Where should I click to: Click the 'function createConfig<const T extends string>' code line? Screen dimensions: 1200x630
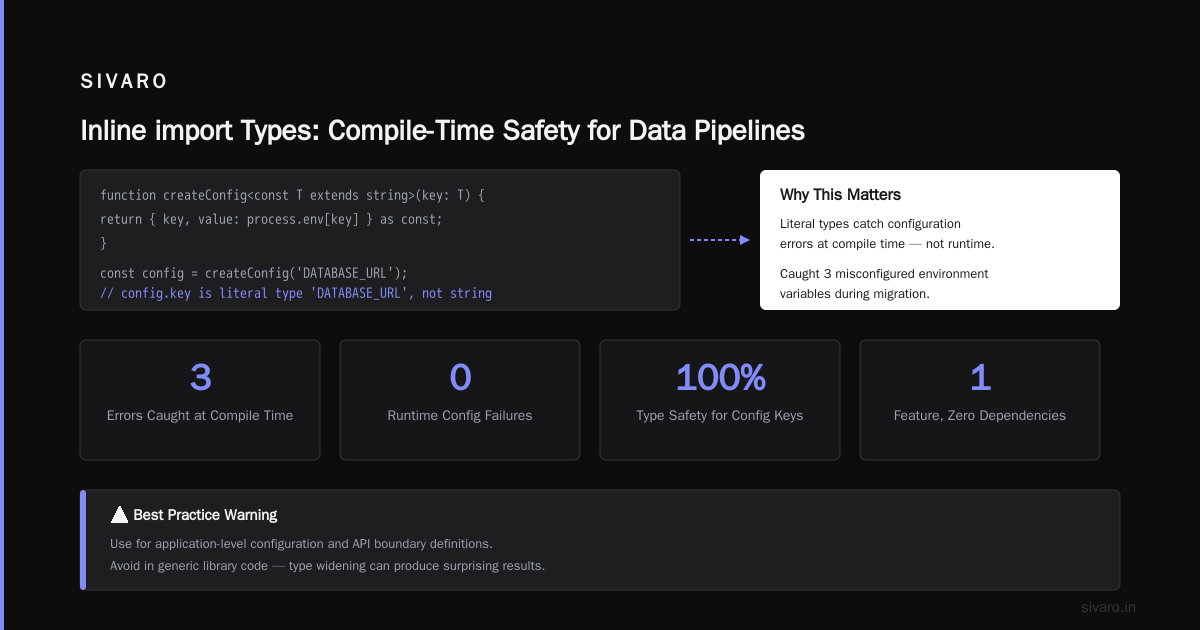point(292,194)
